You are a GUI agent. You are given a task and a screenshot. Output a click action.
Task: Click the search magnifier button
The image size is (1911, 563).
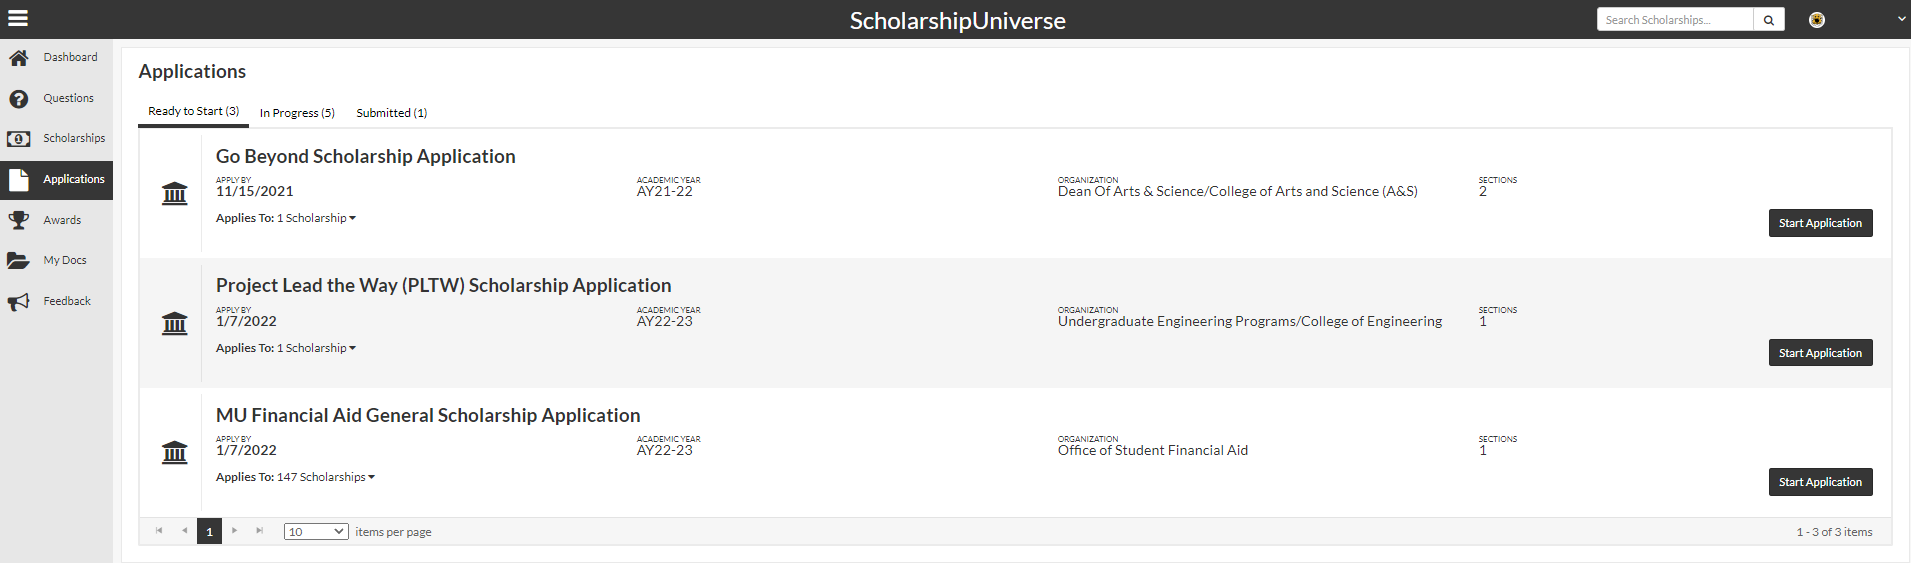point(1769,20)
